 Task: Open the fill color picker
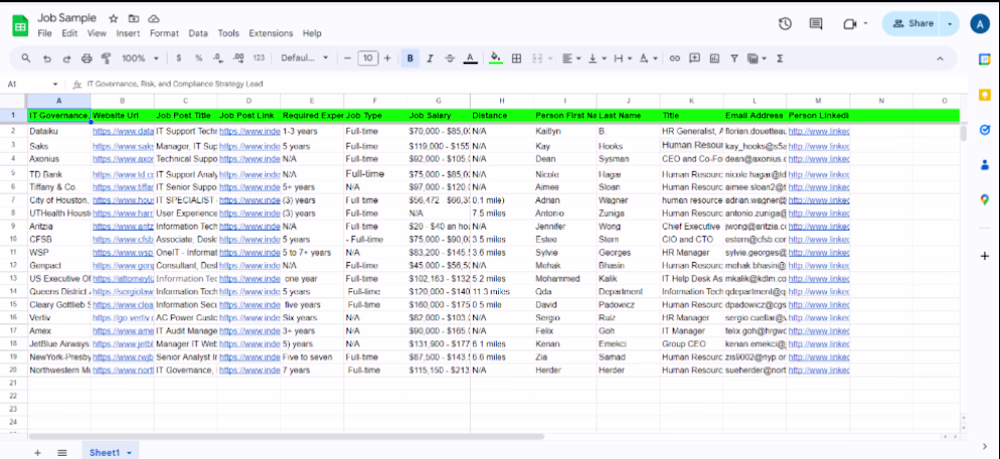click(496, 58)
